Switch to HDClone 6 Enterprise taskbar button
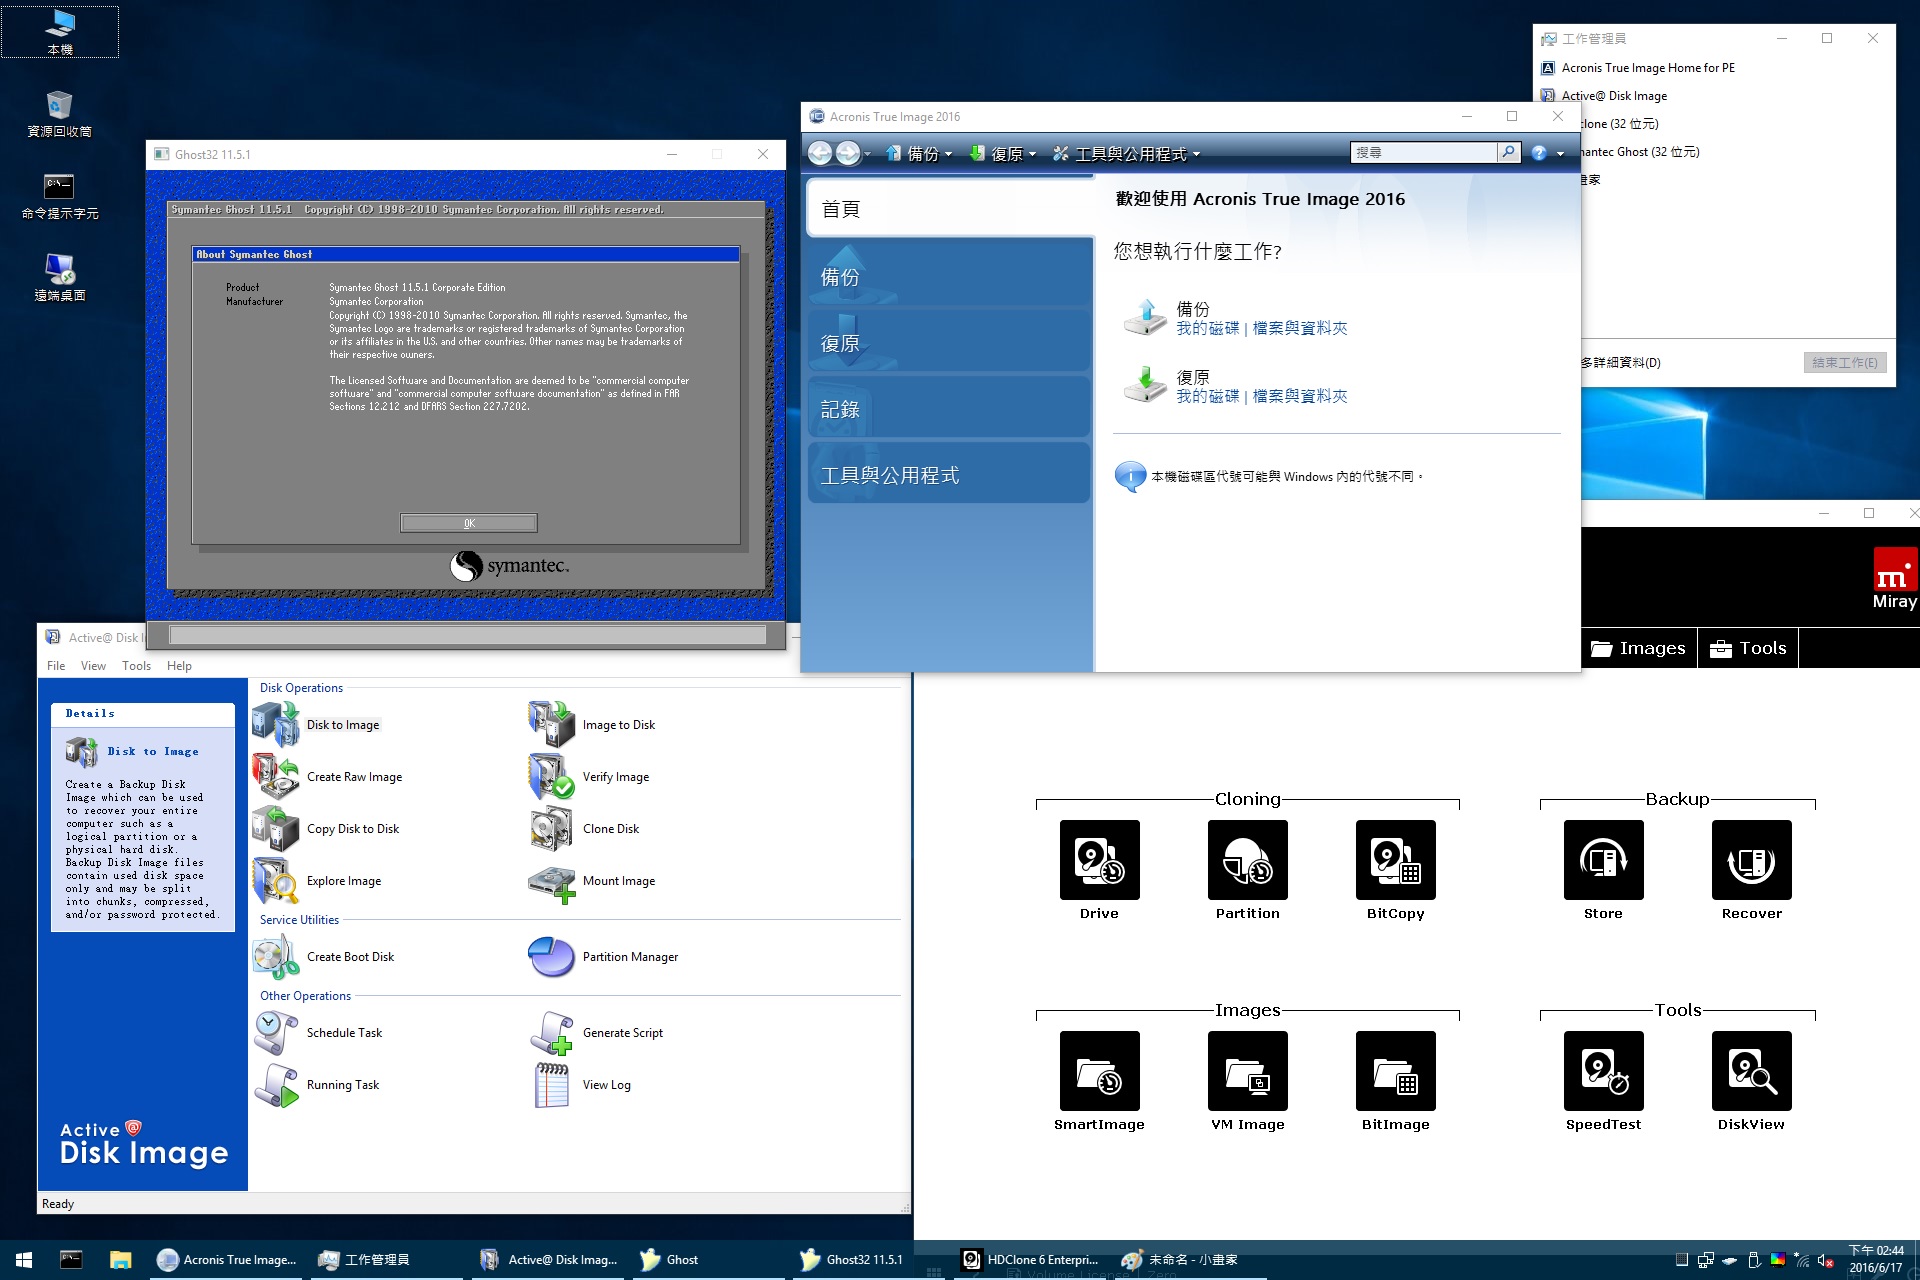1920x1280 pixels. pyautogui.click(x=1031, y=1260)
